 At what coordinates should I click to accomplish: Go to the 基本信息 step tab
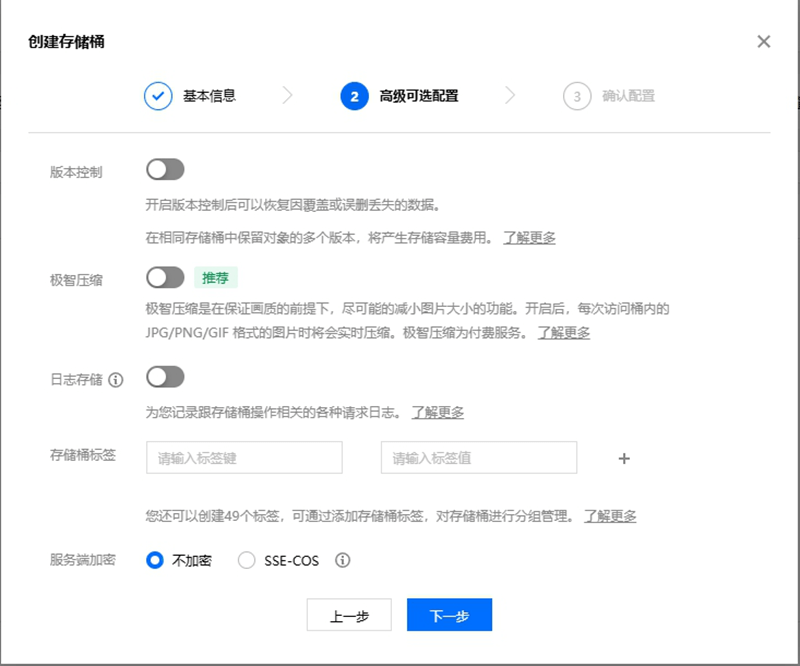pos(209,96)
